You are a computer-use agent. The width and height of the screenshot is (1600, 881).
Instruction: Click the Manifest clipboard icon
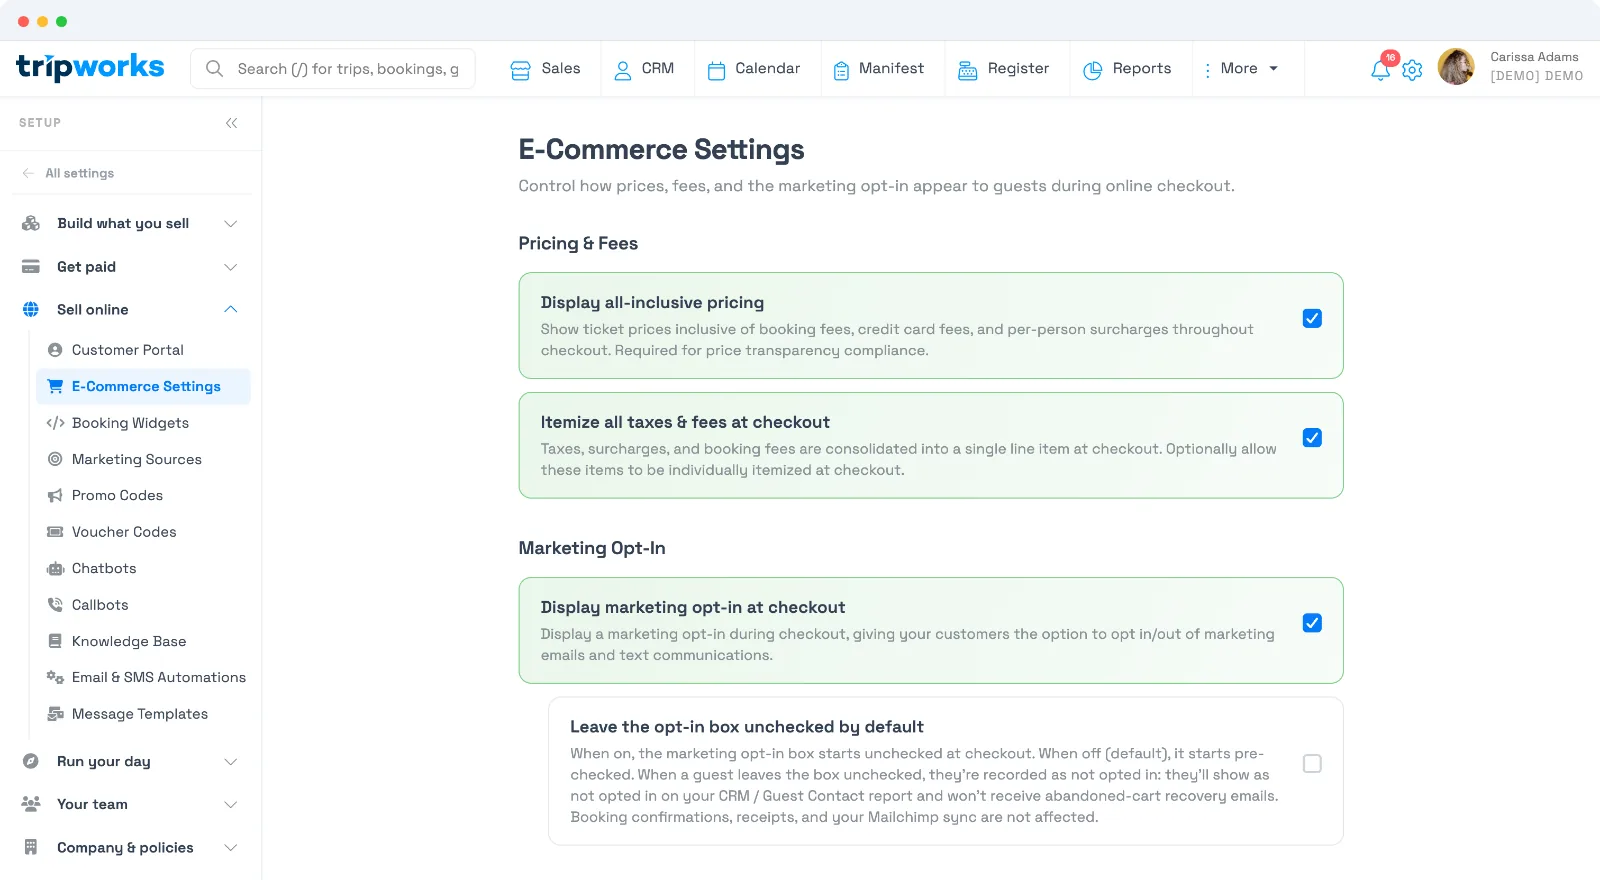841,70
